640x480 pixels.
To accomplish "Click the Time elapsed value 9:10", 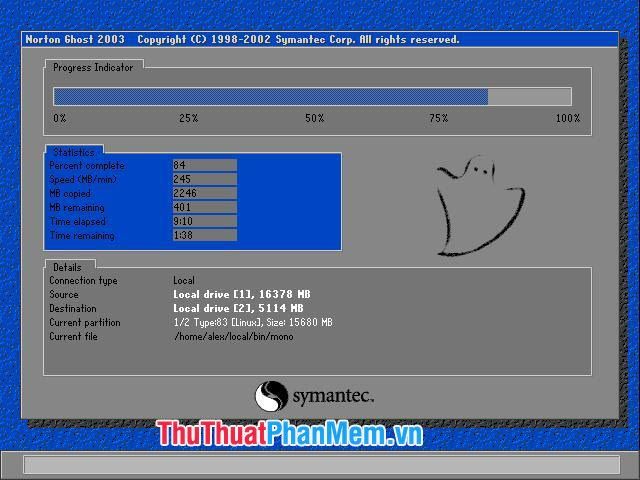I will click(x=204, y=221).
